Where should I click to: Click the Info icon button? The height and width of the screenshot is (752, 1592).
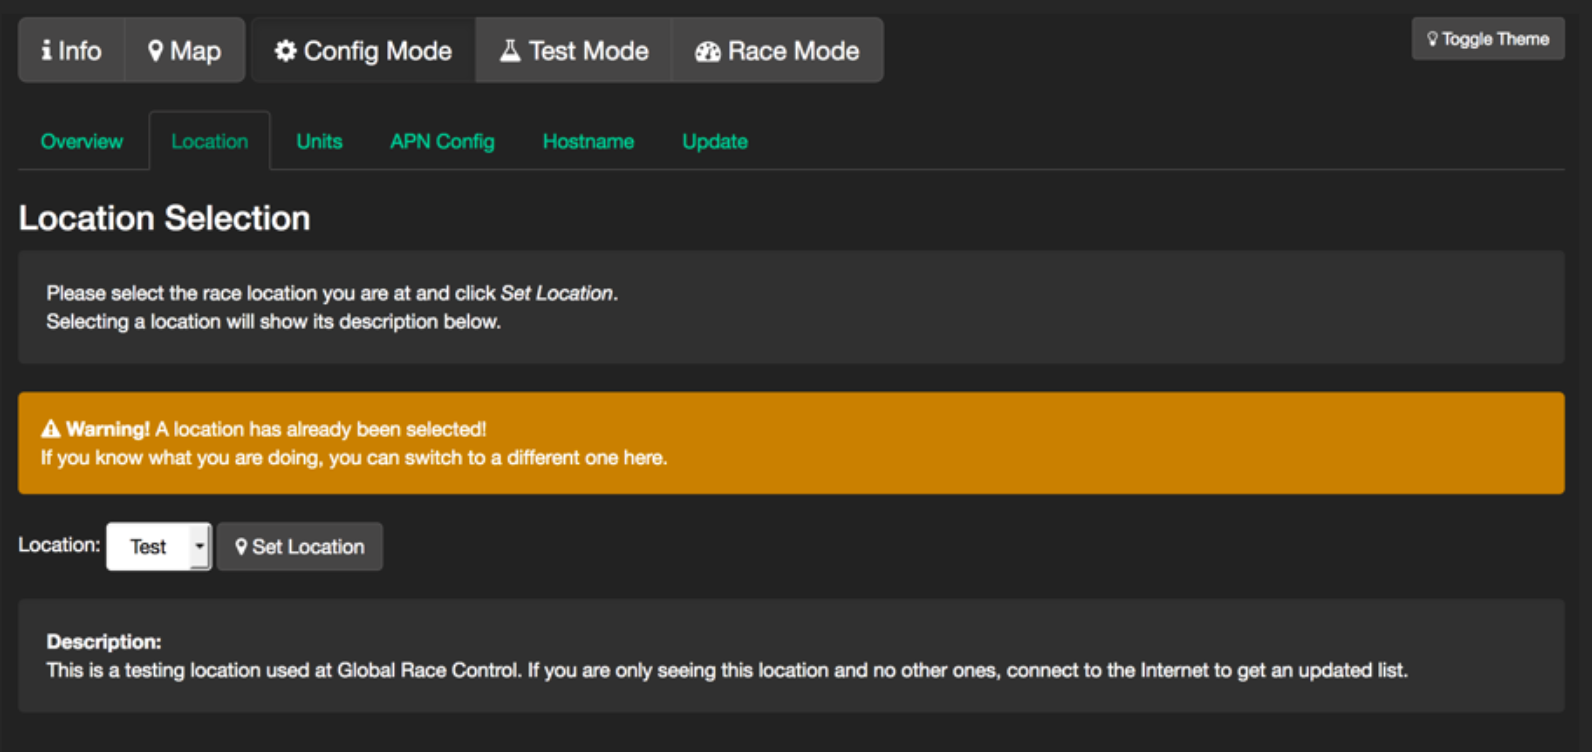[71, 50]
